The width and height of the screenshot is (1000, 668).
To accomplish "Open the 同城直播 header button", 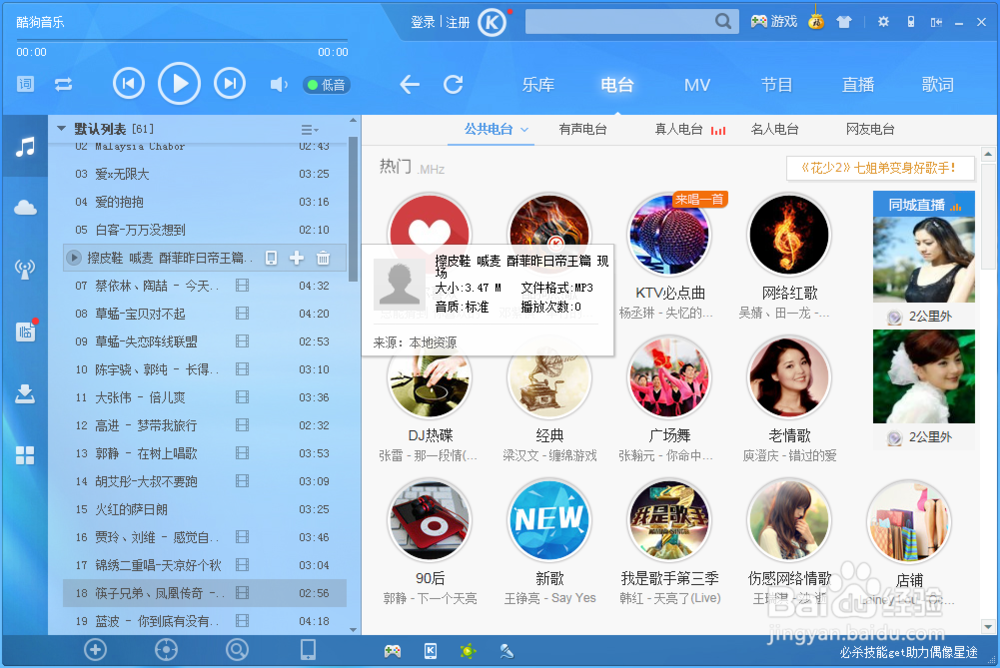I will pyautogui.click(x=924, y=204).
